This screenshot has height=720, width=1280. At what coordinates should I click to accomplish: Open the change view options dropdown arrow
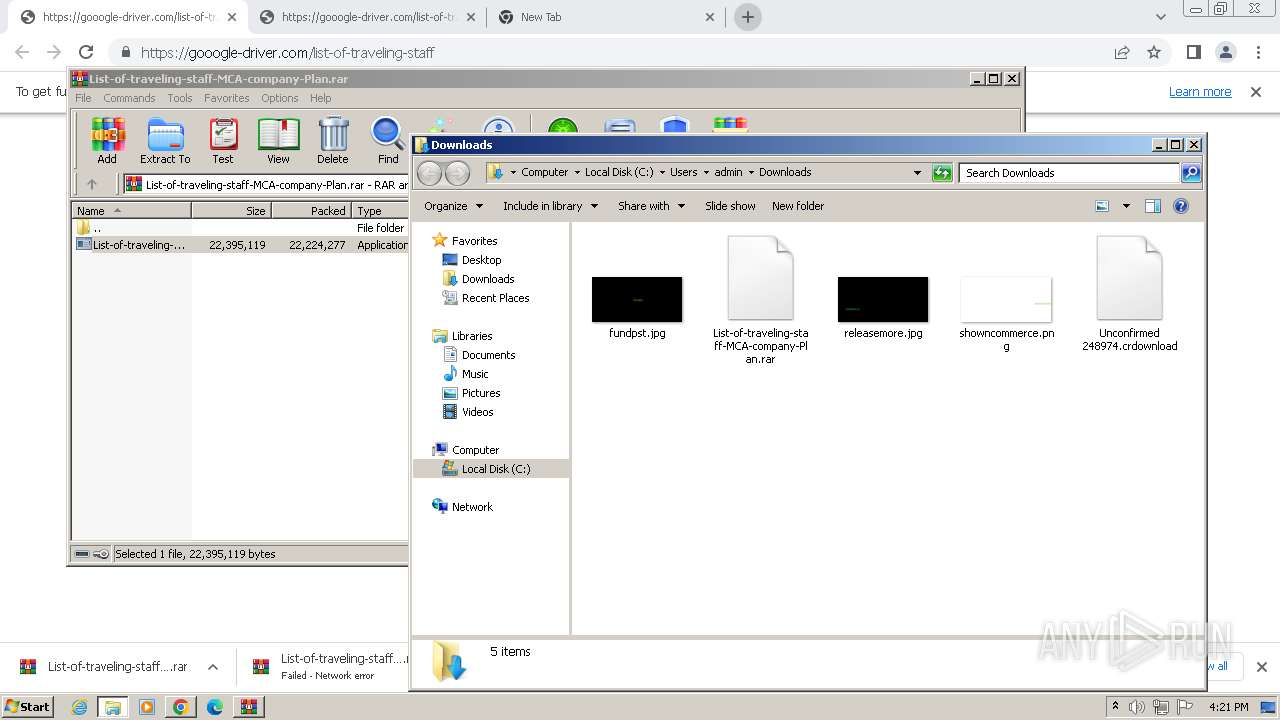tap(1125, 206)
